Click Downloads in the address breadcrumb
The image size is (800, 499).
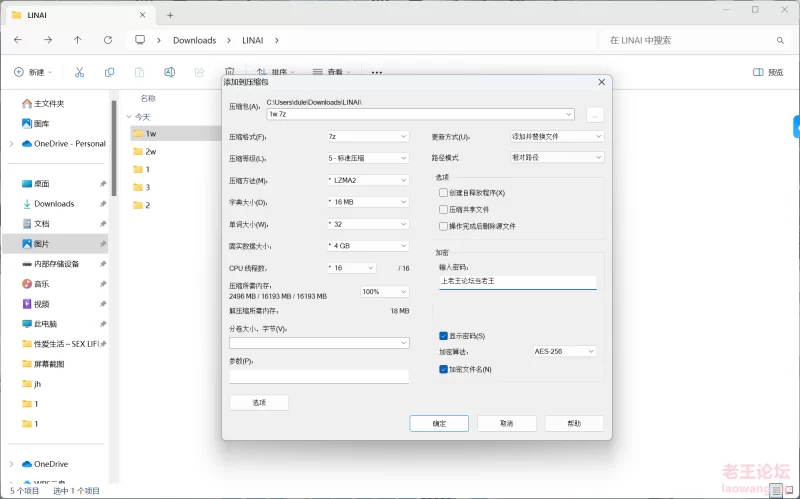194,40
